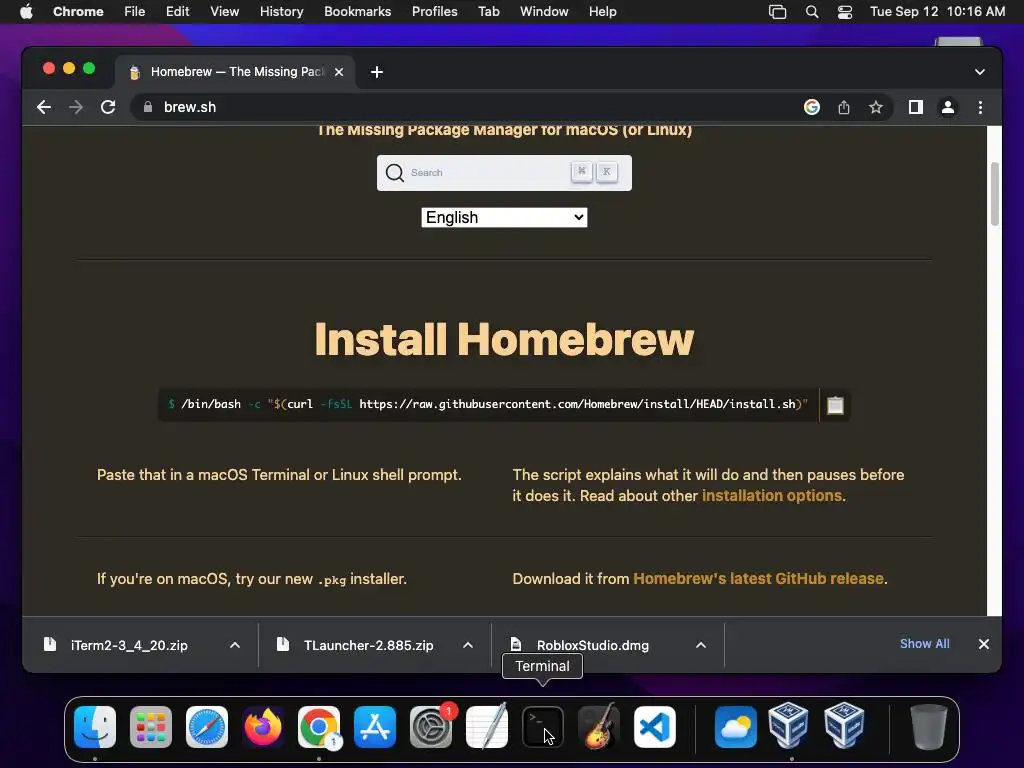Close the downloads bar
Screen dimensions: 1024x768
click(x=984, y=644)
